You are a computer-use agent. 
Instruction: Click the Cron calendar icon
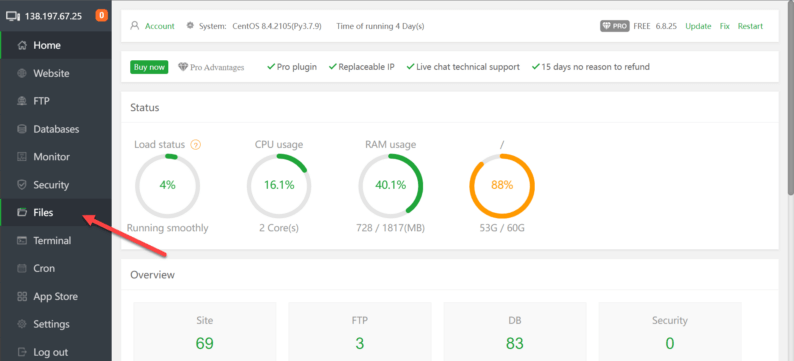click(x=22, y=268)
